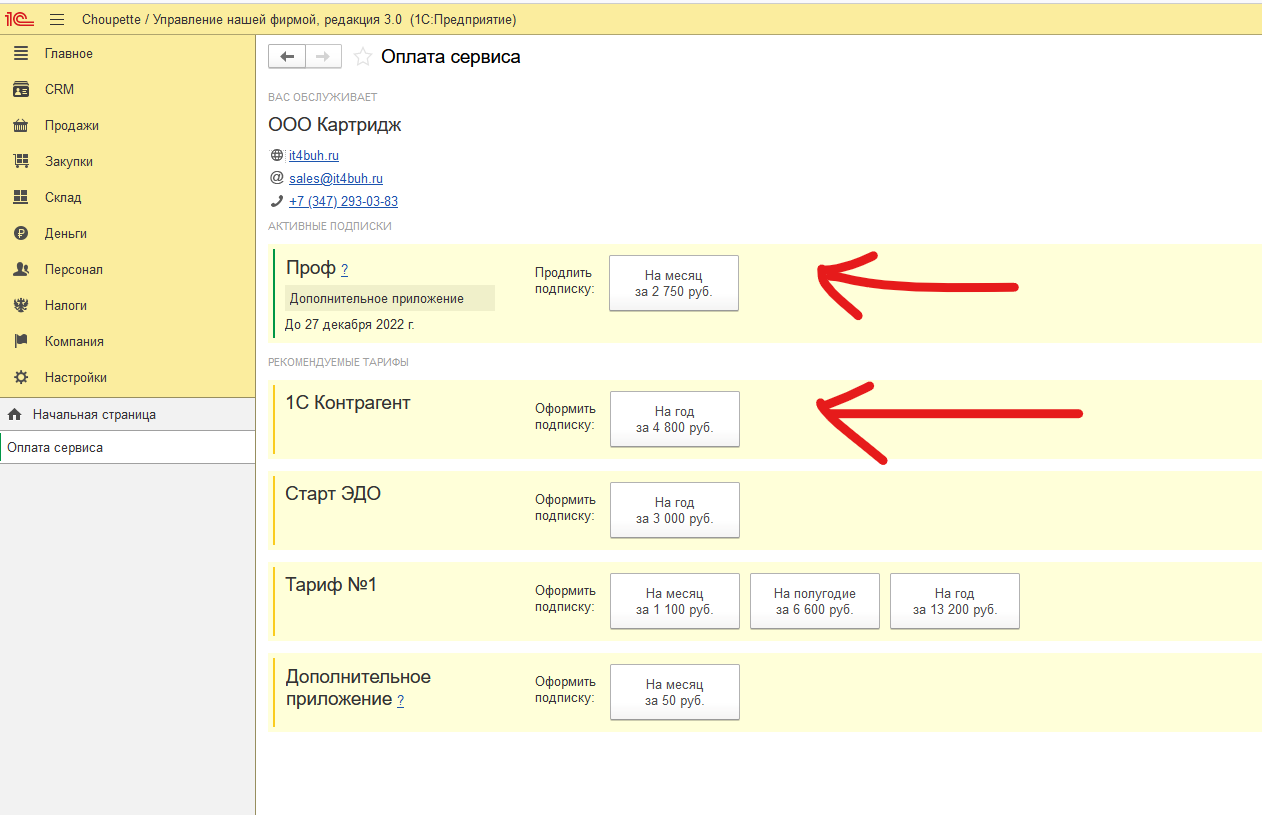Click sales@it4buh.ru email link

tap(336, 178)
